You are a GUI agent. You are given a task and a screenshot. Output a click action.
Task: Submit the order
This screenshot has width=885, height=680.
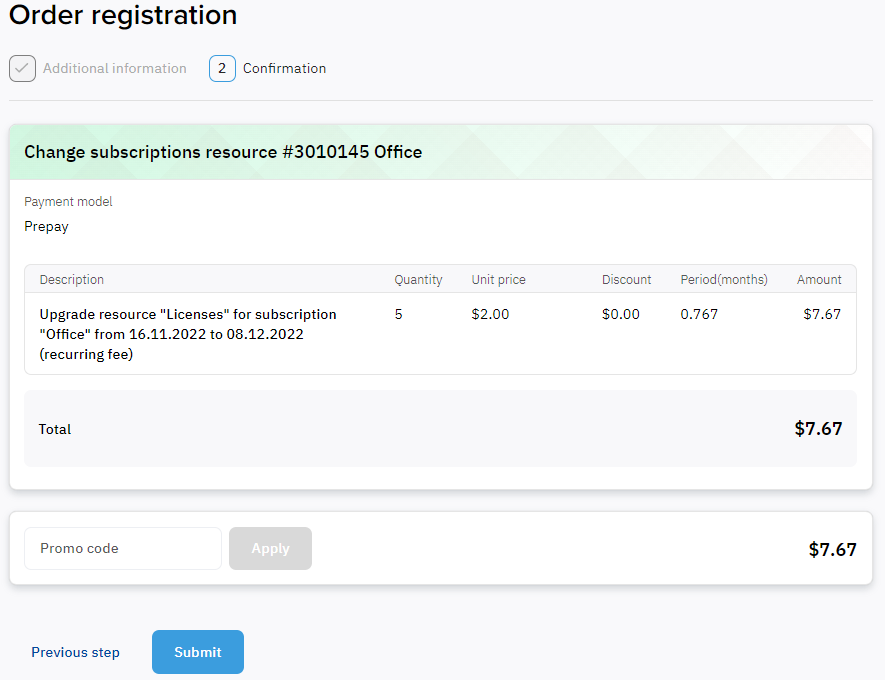(197, 651)
